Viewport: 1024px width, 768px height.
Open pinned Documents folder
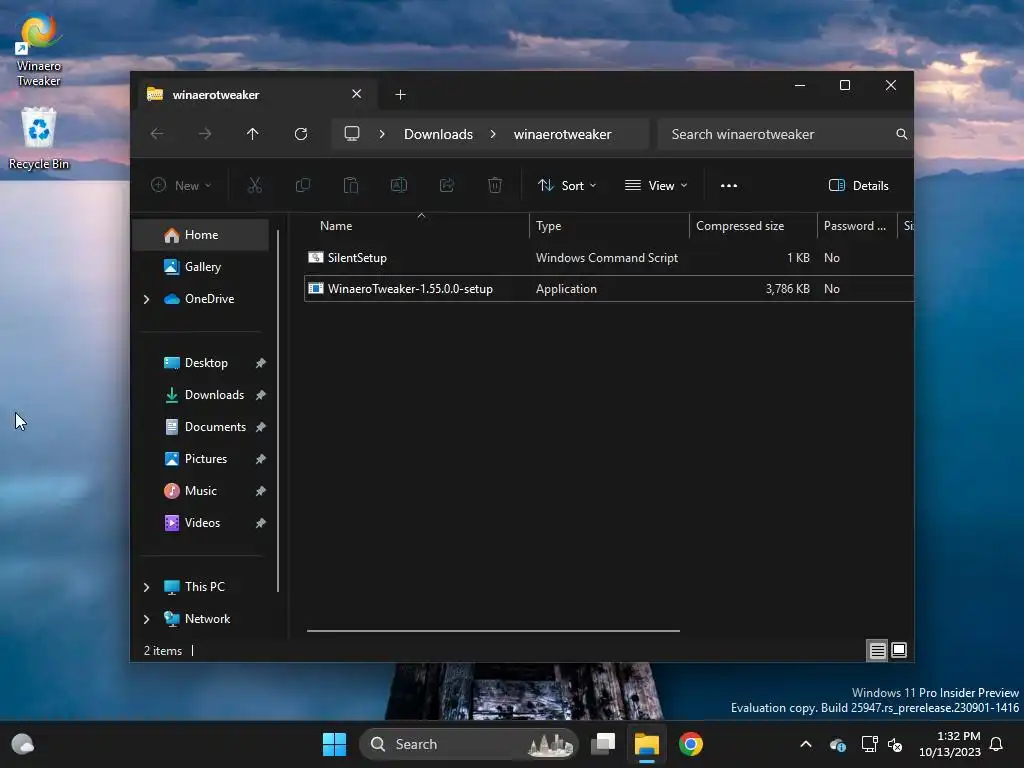[215, 426]
